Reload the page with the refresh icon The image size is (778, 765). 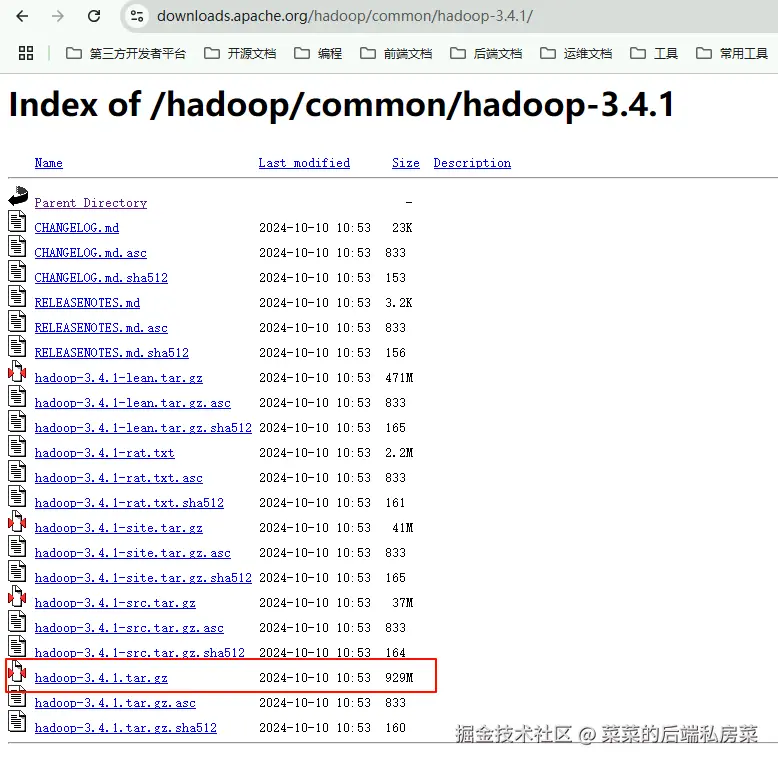pos(94,16)
